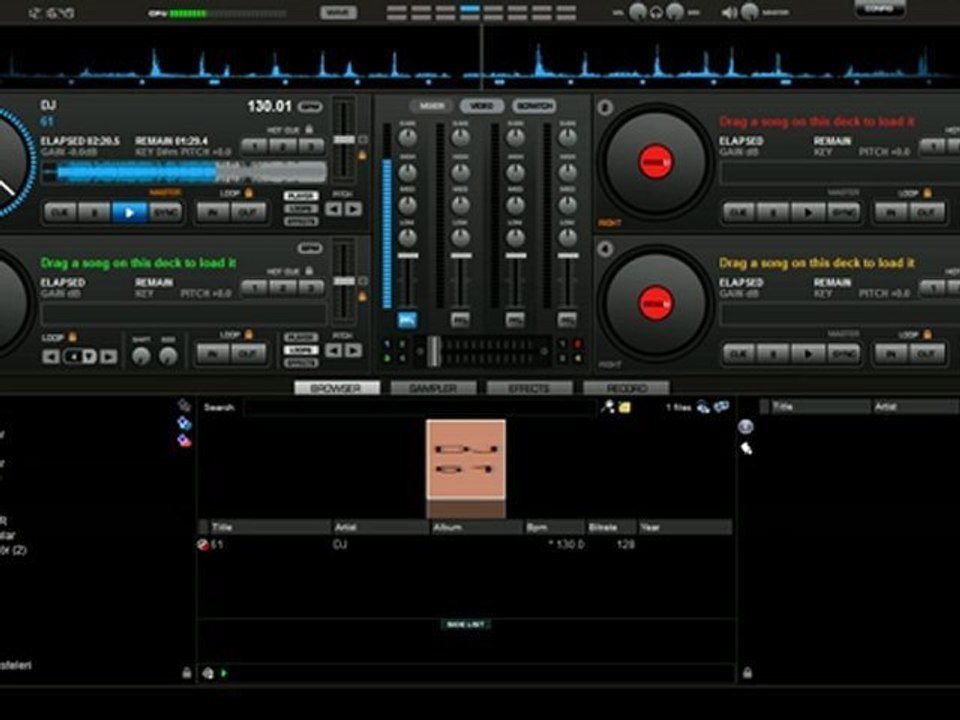
Task: Trigger hot cue 3 on the top-left deck
Action: coord(310,146)
